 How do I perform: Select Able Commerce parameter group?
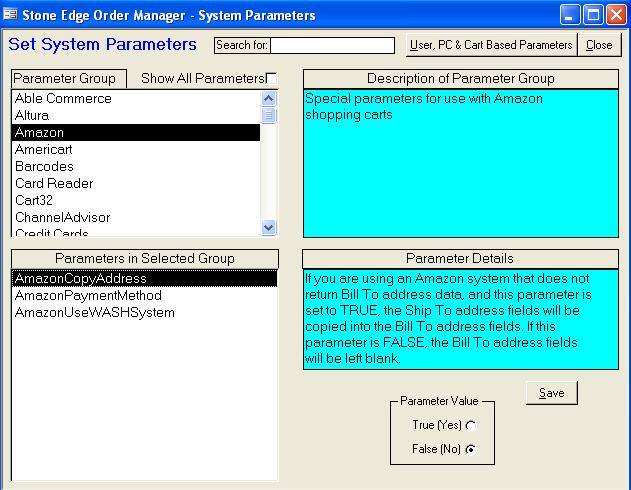(136, 99)
